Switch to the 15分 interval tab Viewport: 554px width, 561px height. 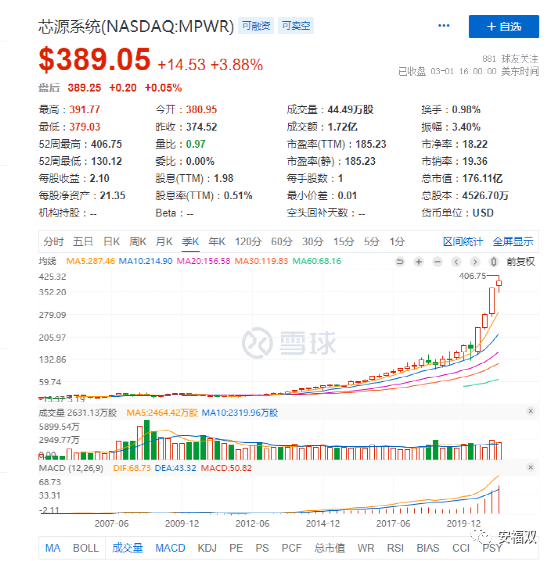(344, 242)
